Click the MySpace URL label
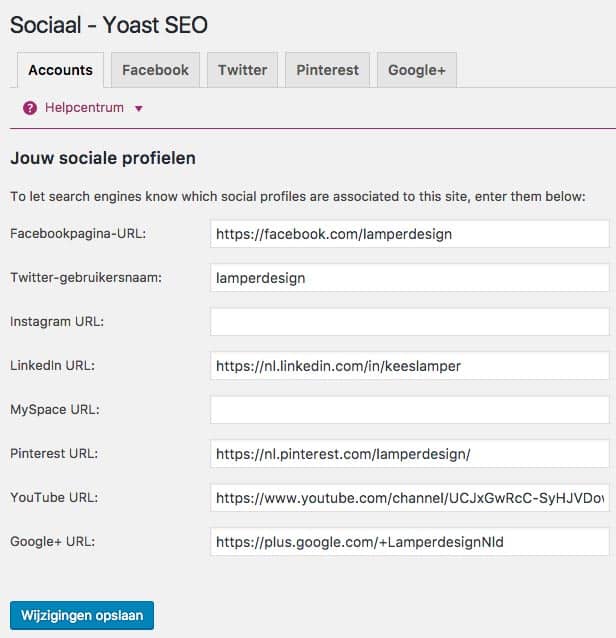This screenshot has height=638, width=616. pos(55,409)
